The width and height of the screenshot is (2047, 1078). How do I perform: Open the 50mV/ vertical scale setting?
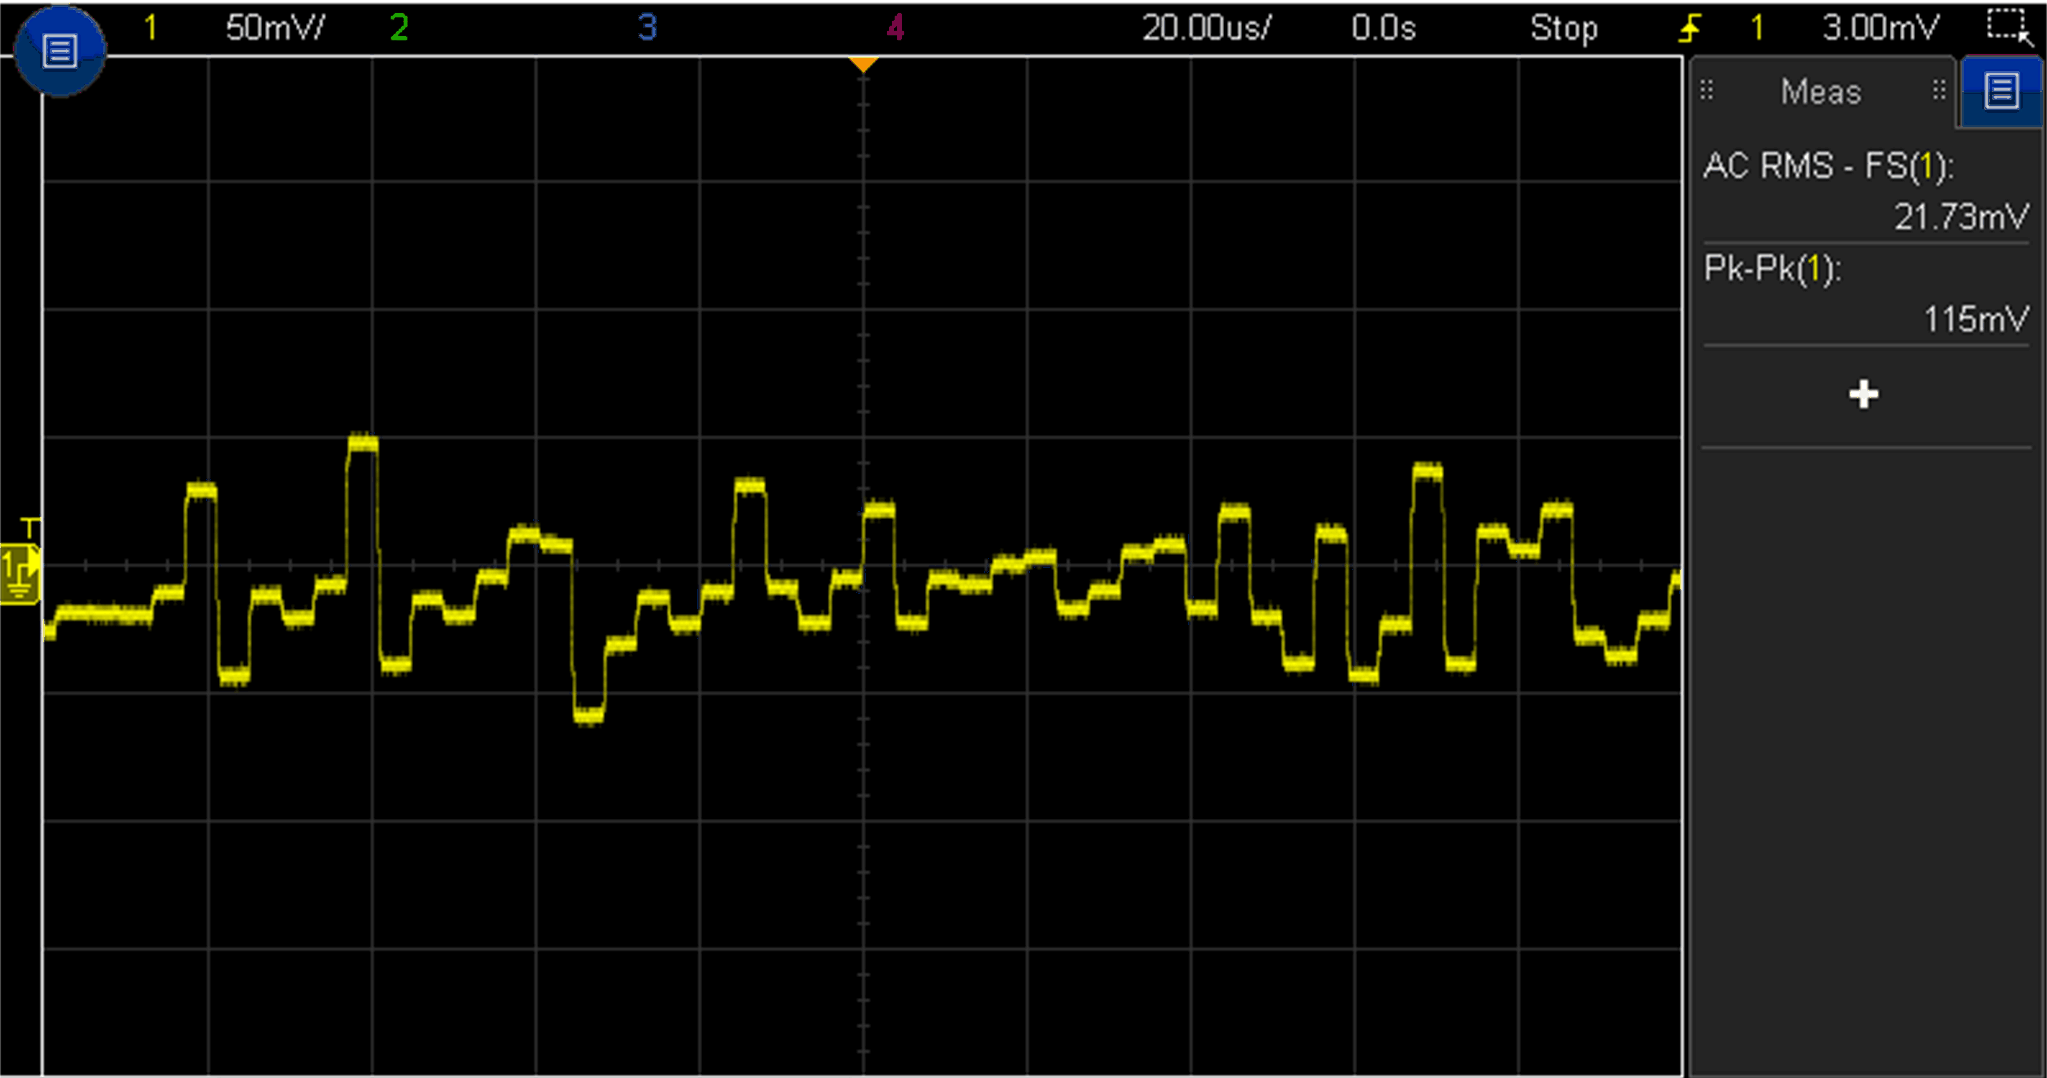pyautogui.click(x=275, y=28)
